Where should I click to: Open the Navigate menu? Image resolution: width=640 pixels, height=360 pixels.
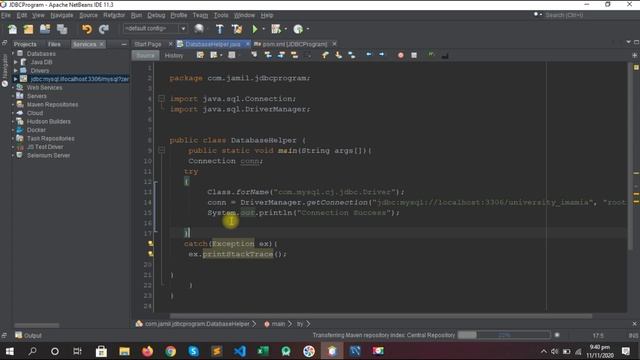[x=62, y=15]
